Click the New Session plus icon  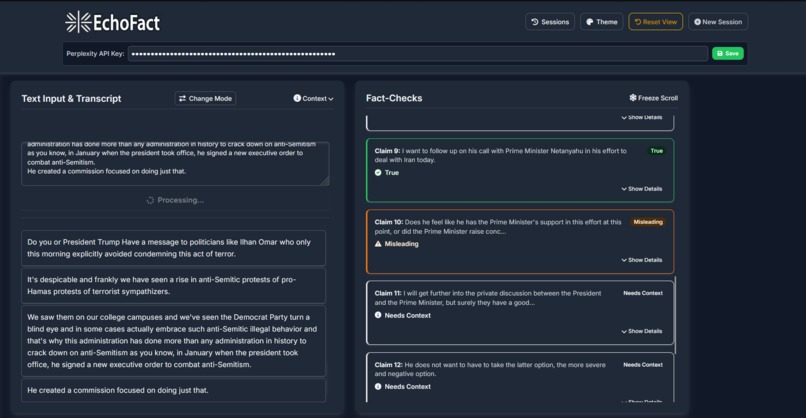[698, 22]
